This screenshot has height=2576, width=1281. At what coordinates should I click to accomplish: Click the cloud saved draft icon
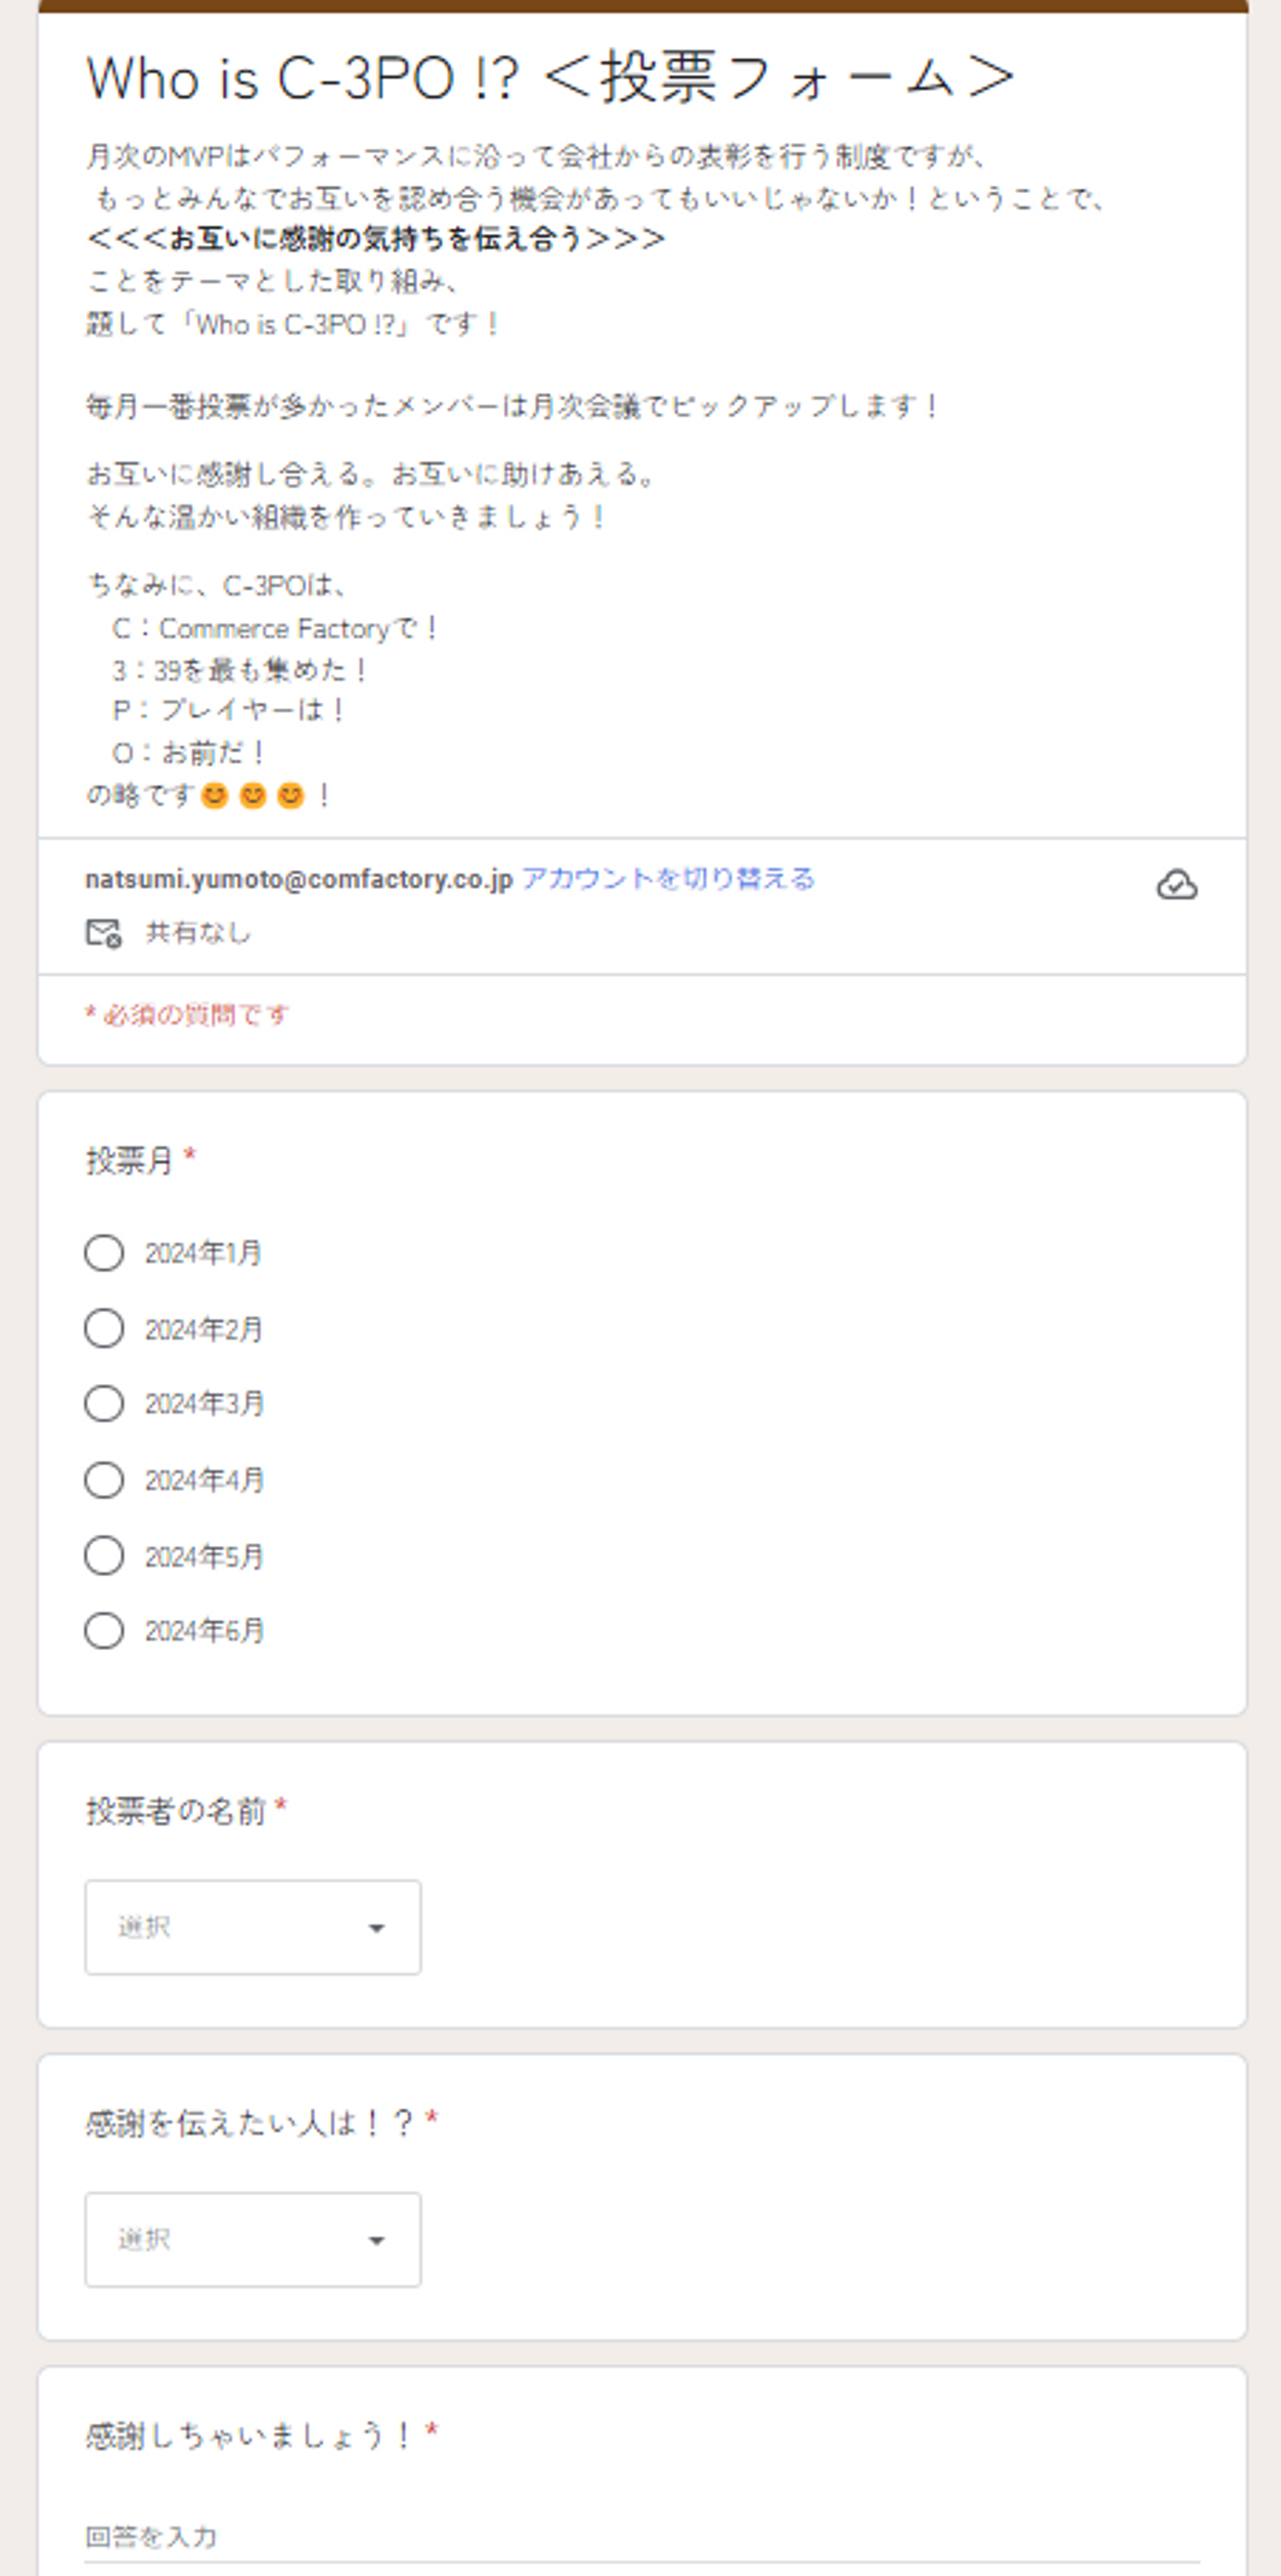[1176, 885]
